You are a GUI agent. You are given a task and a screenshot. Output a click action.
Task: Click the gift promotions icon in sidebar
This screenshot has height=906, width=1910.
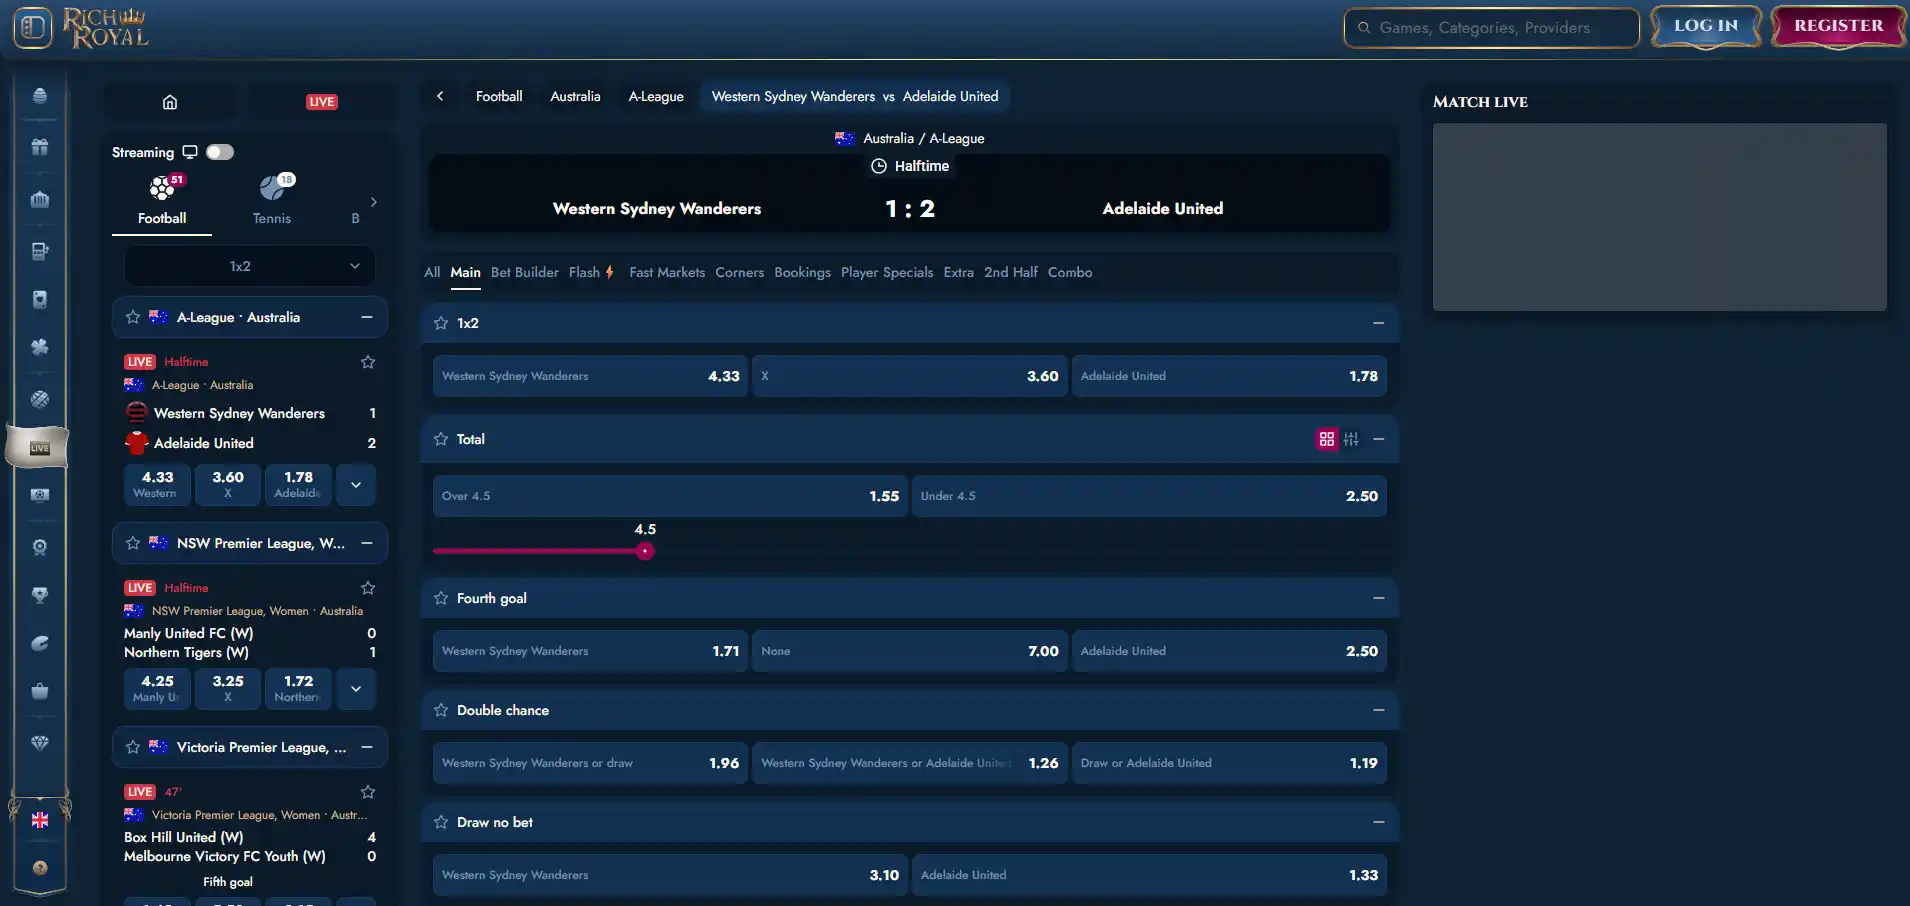pyautogui.click(x=40, y=147)
